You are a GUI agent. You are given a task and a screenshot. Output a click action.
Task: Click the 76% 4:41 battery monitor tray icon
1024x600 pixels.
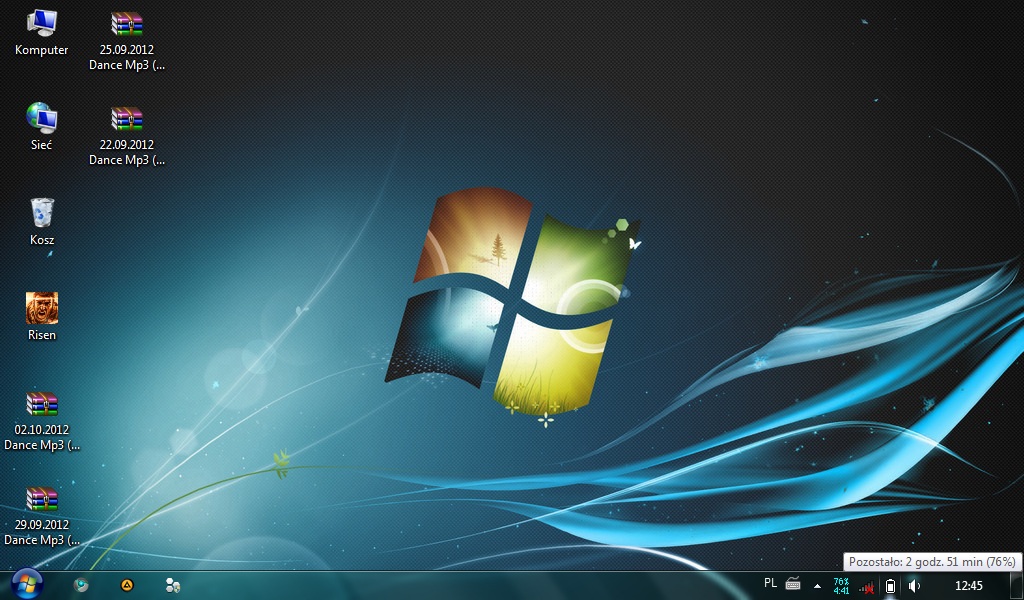(x=841, y=586)
